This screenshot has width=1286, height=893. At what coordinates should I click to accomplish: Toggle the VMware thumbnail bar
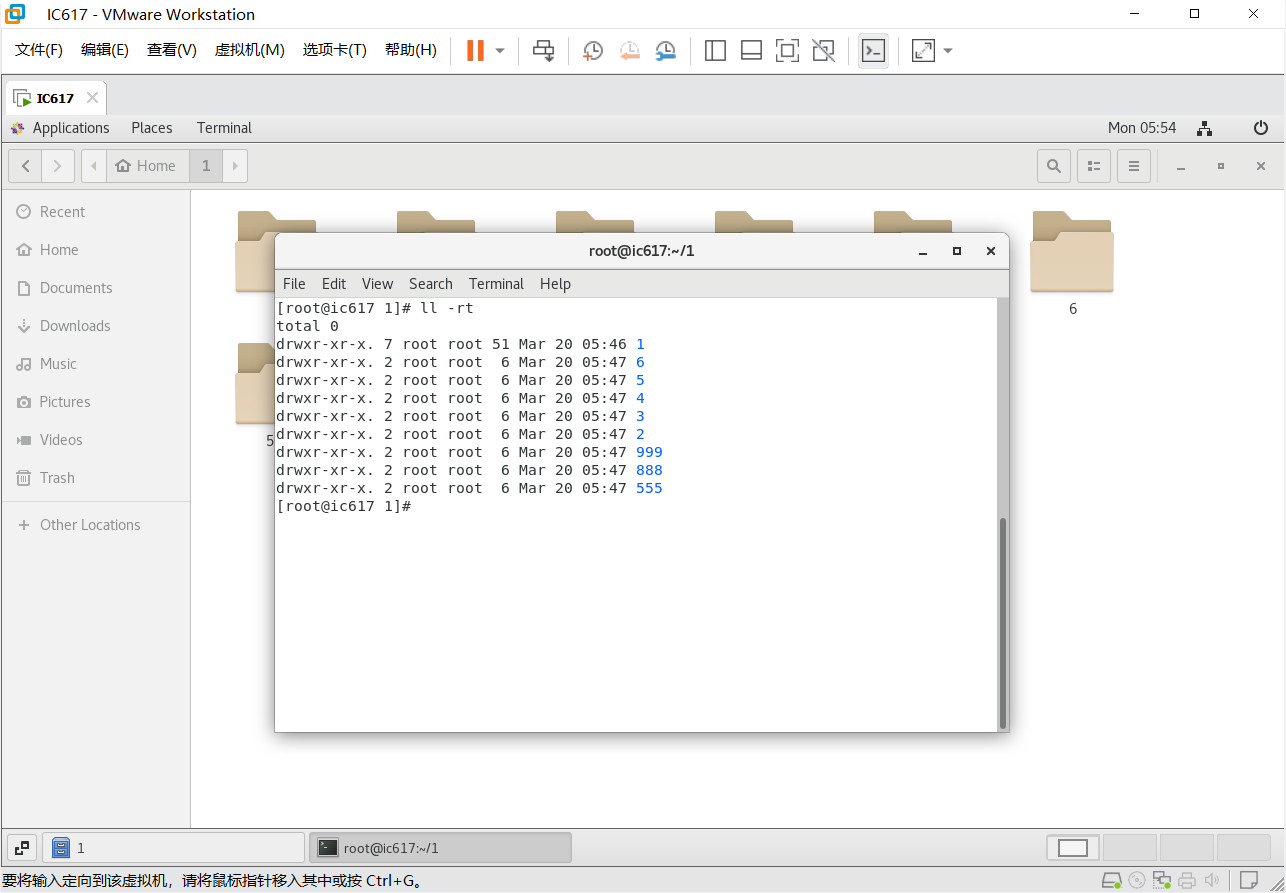pyautogui.click(x=751, y=50)
